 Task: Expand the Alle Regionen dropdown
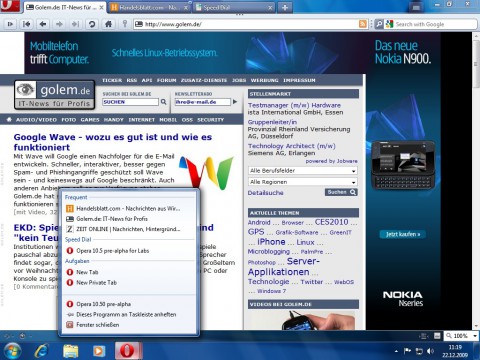coord(303,182)
